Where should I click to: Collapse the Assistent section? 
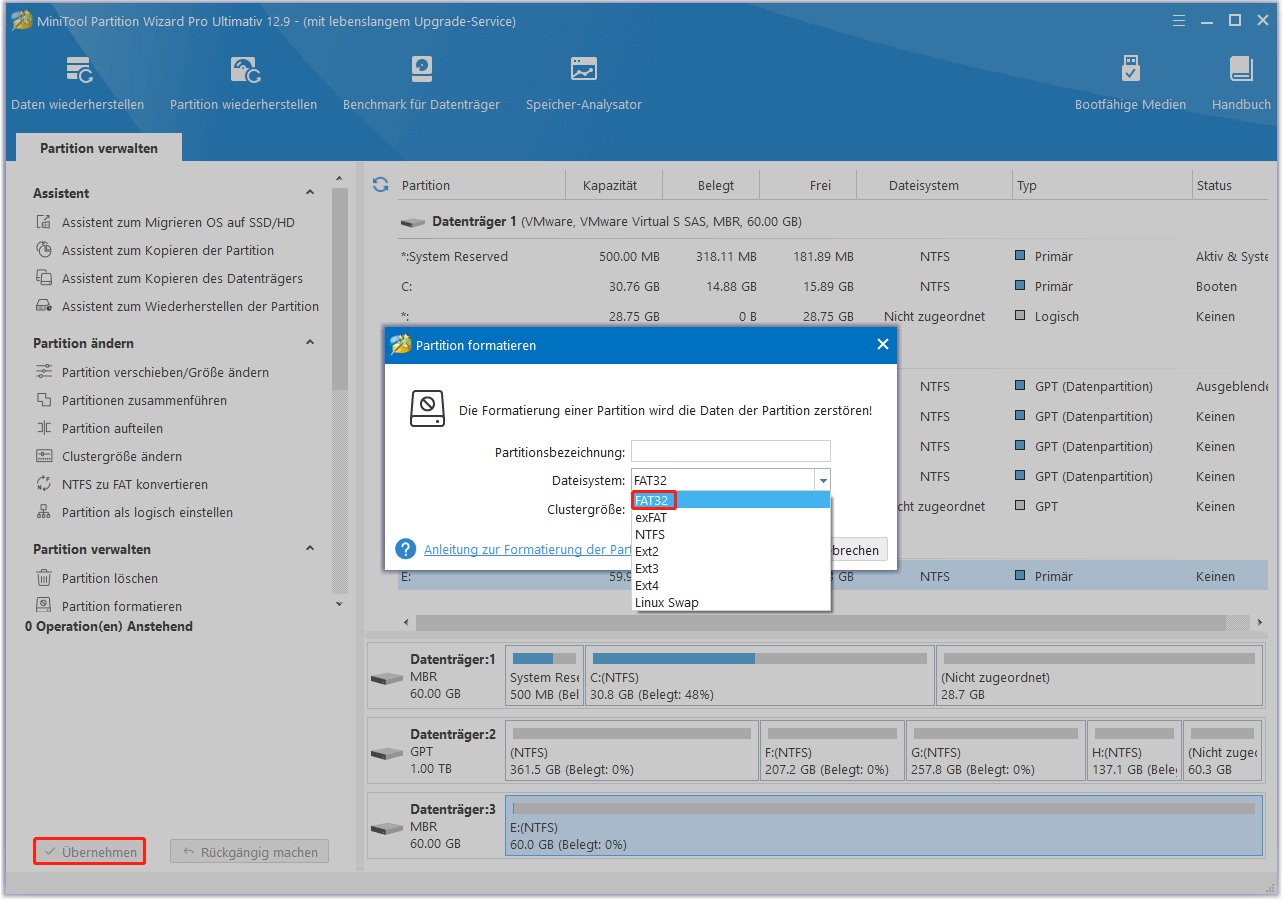click(310, 193)
